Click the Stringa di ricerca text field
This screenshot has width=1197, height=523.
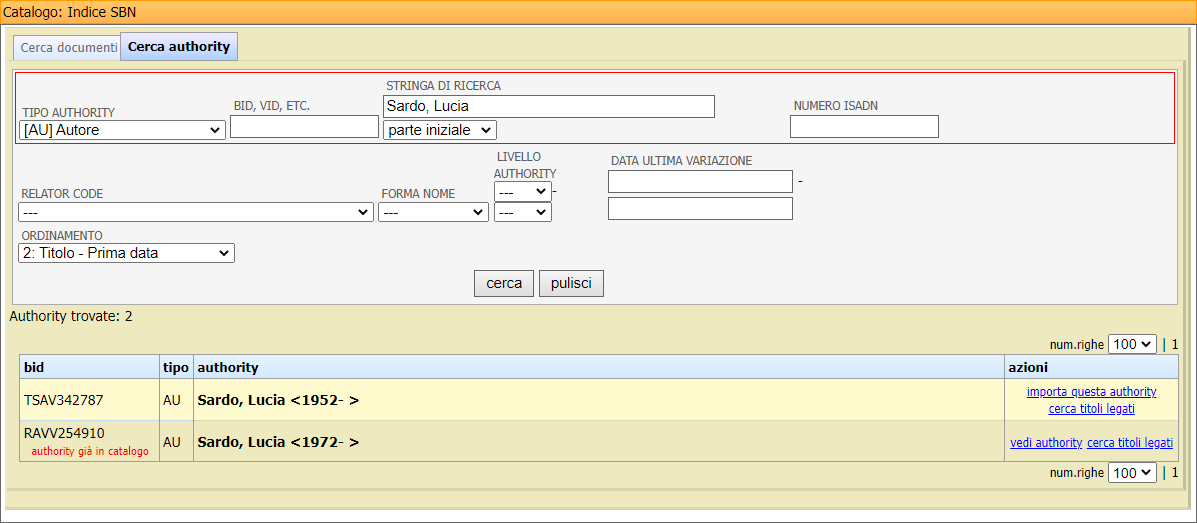(x=548, y=106)
